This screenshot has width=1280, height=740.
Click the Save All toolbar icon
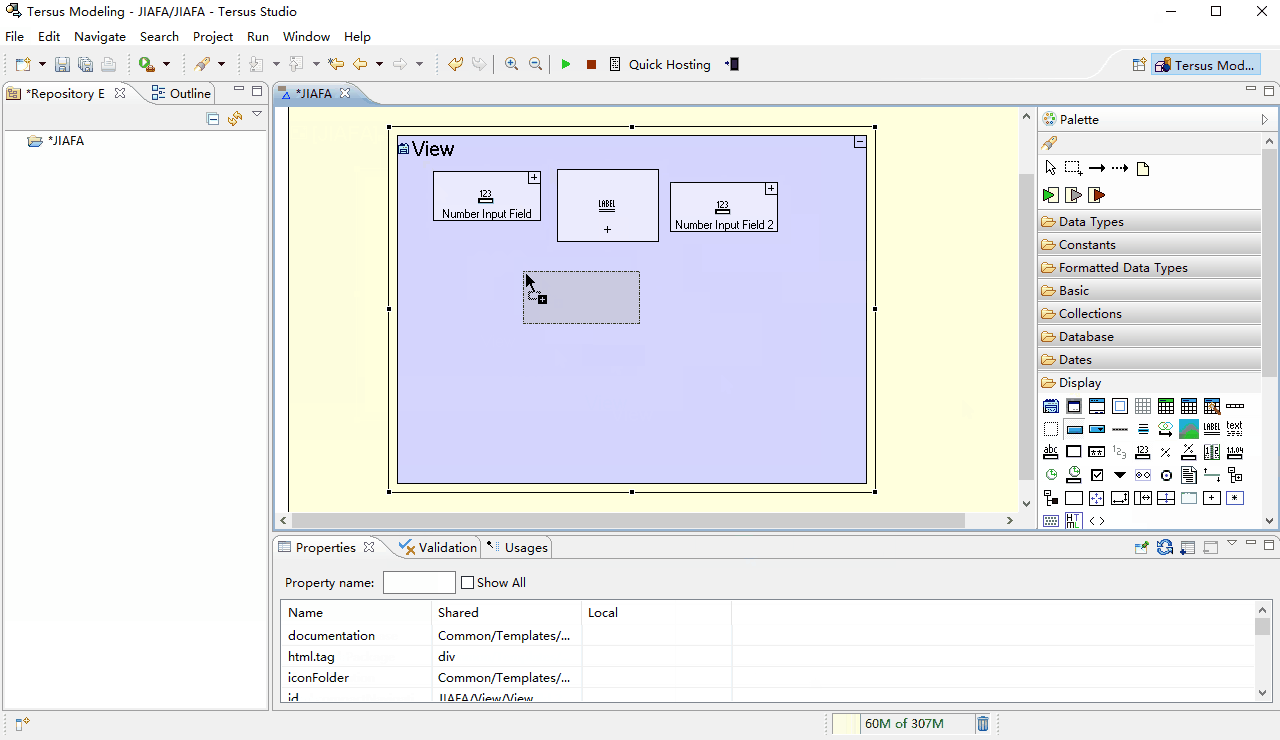(x=85, y=64)
